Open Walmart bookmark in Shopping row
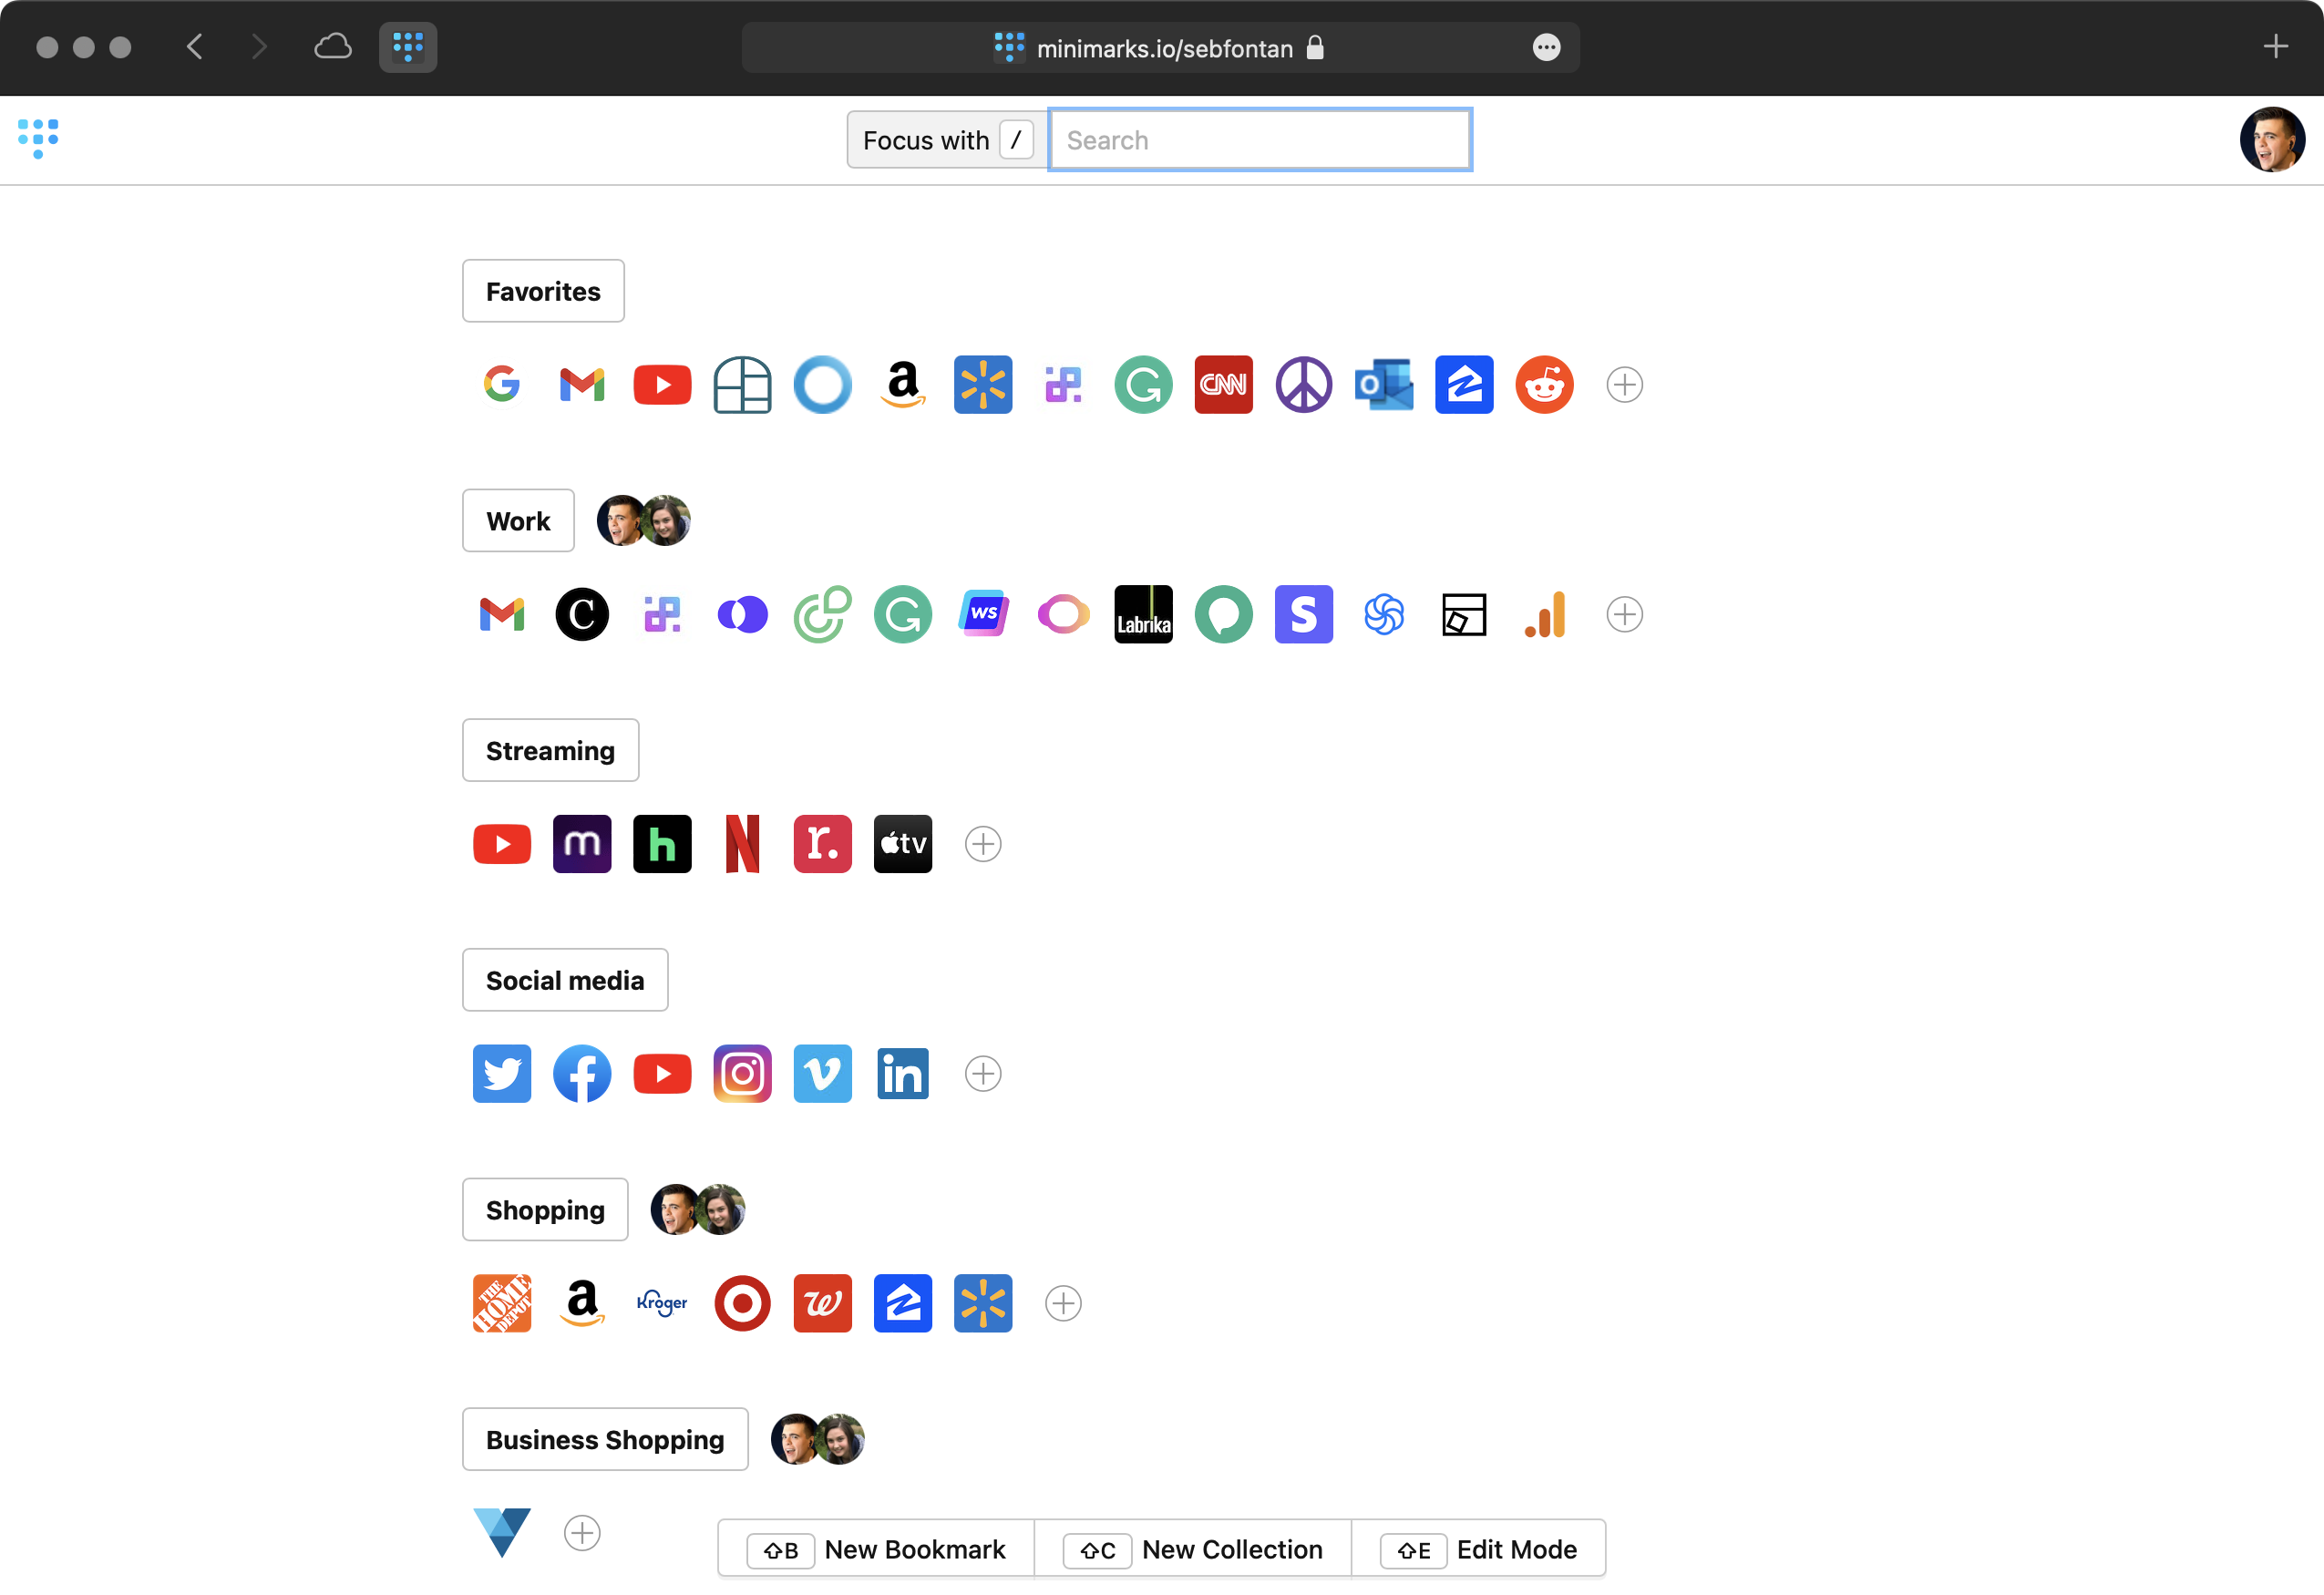Viewport: 2324px width, 1595px height. pyautogui.click(x=983, y=1305)
